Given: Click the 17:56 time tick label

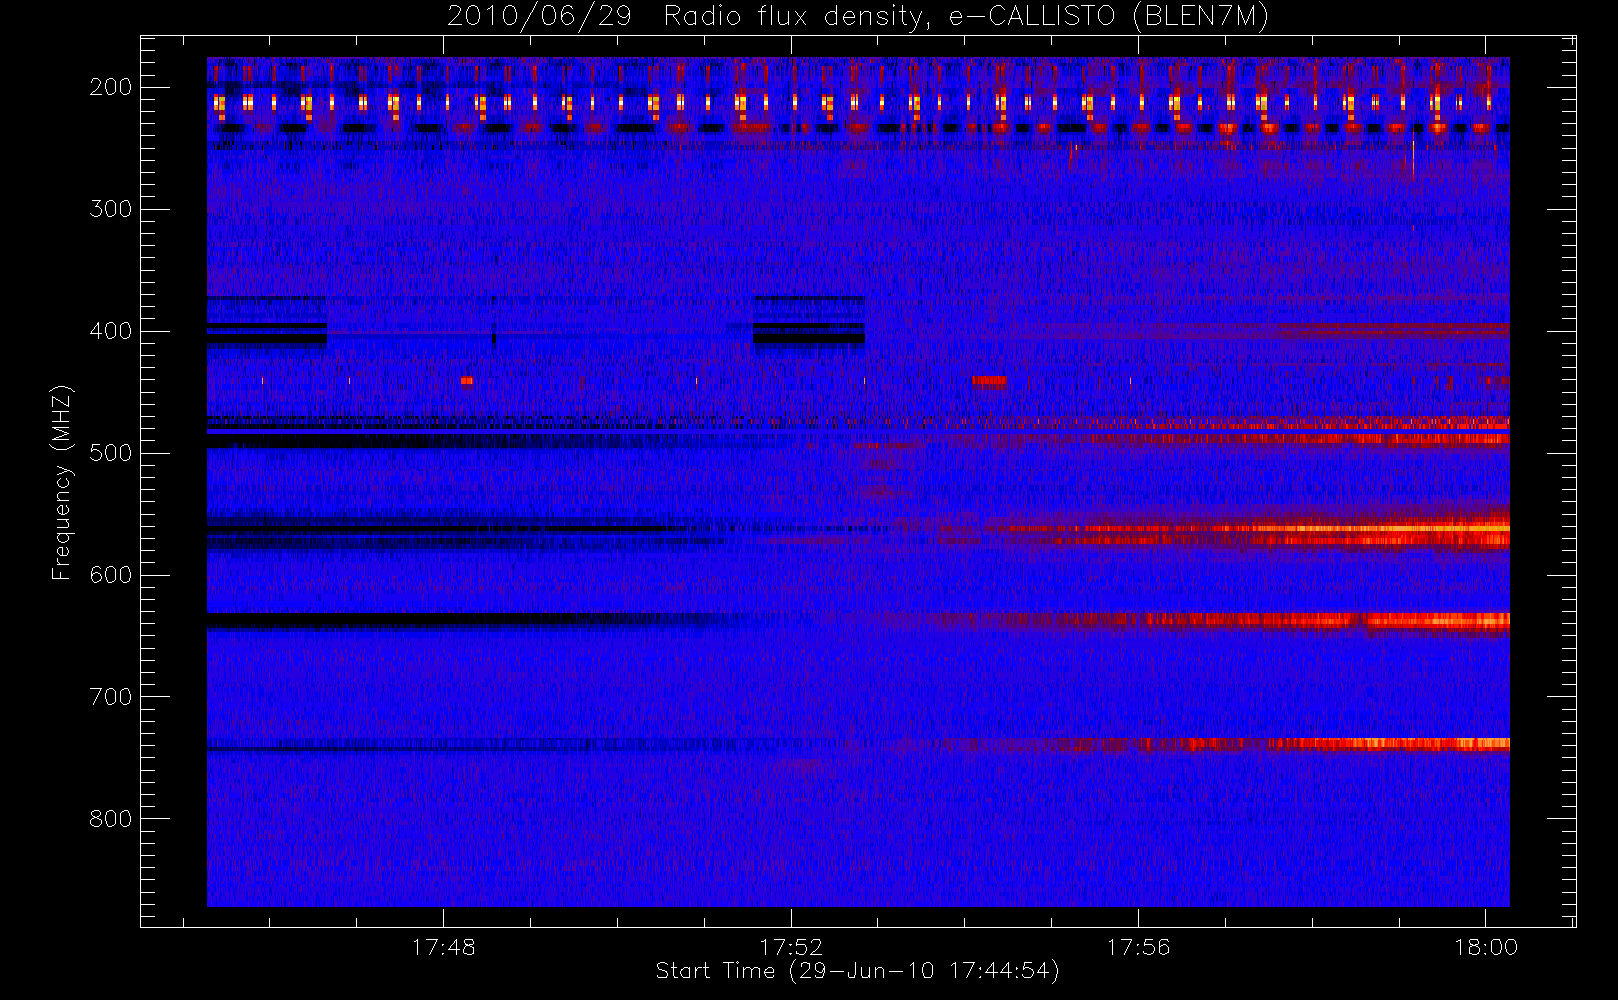Looking at the screenshot, I should tap(1138, 947).
